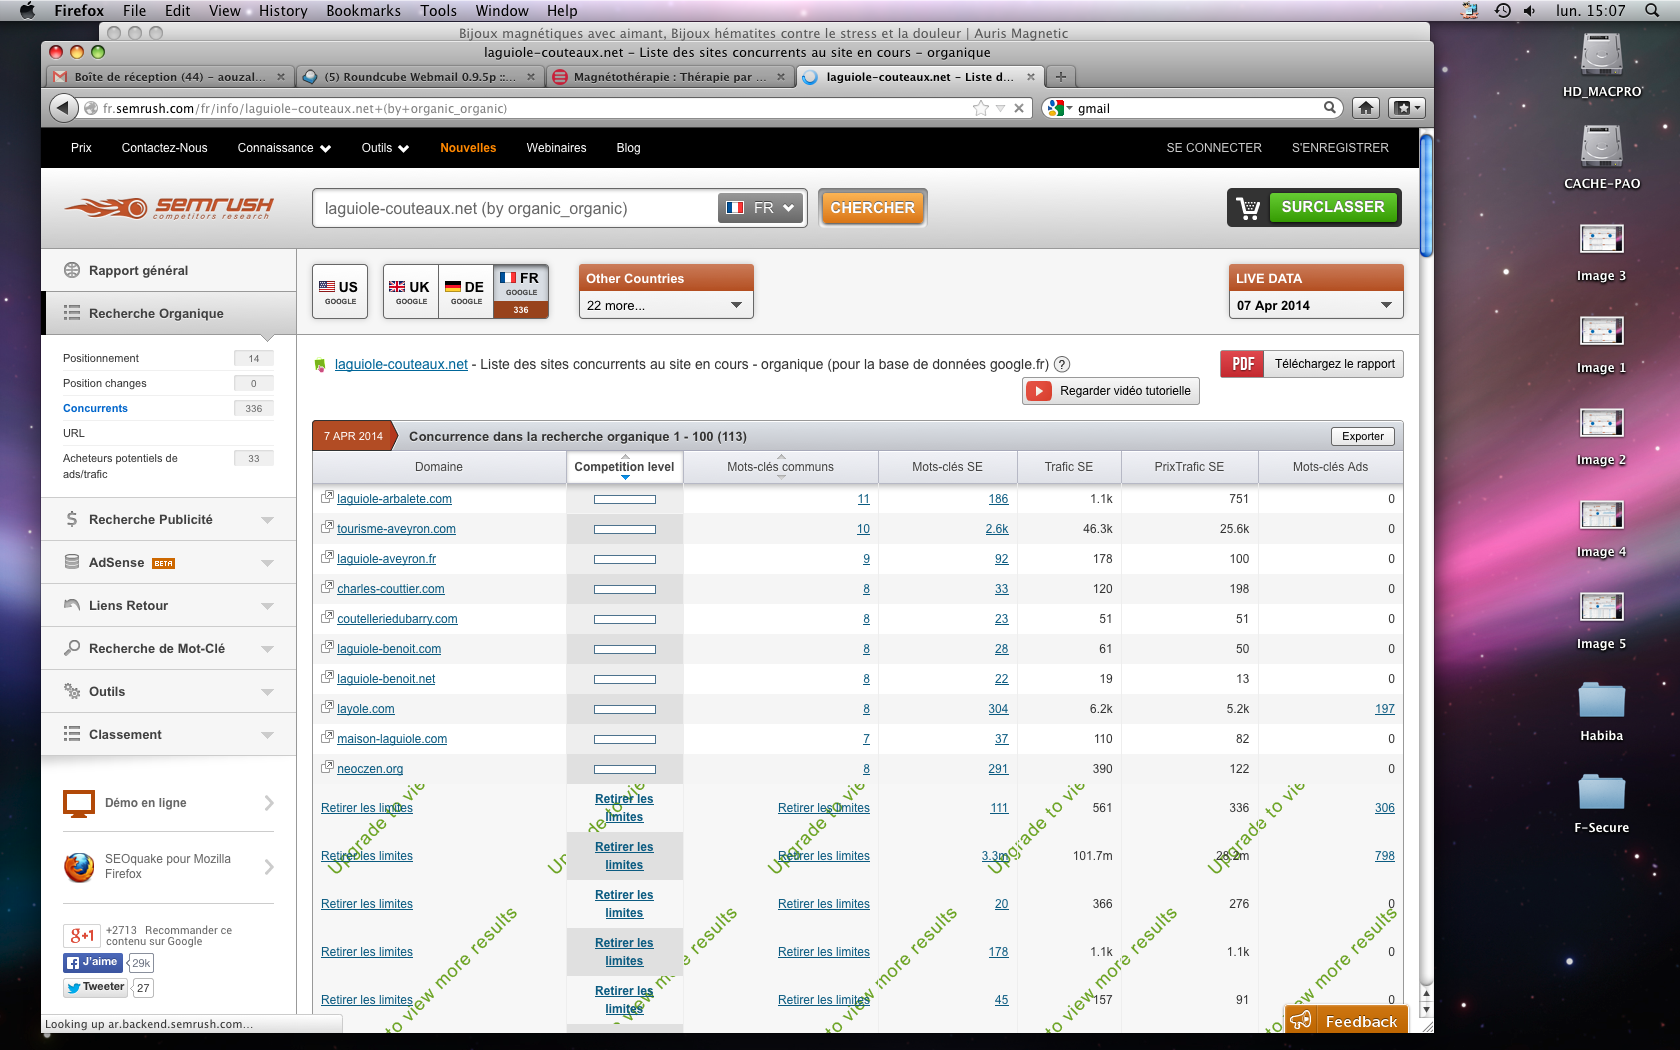The height and width of the screenshot is (1050, 1680).
Task: Expand the Liens Retour section
Action: (x=168, y=606)
